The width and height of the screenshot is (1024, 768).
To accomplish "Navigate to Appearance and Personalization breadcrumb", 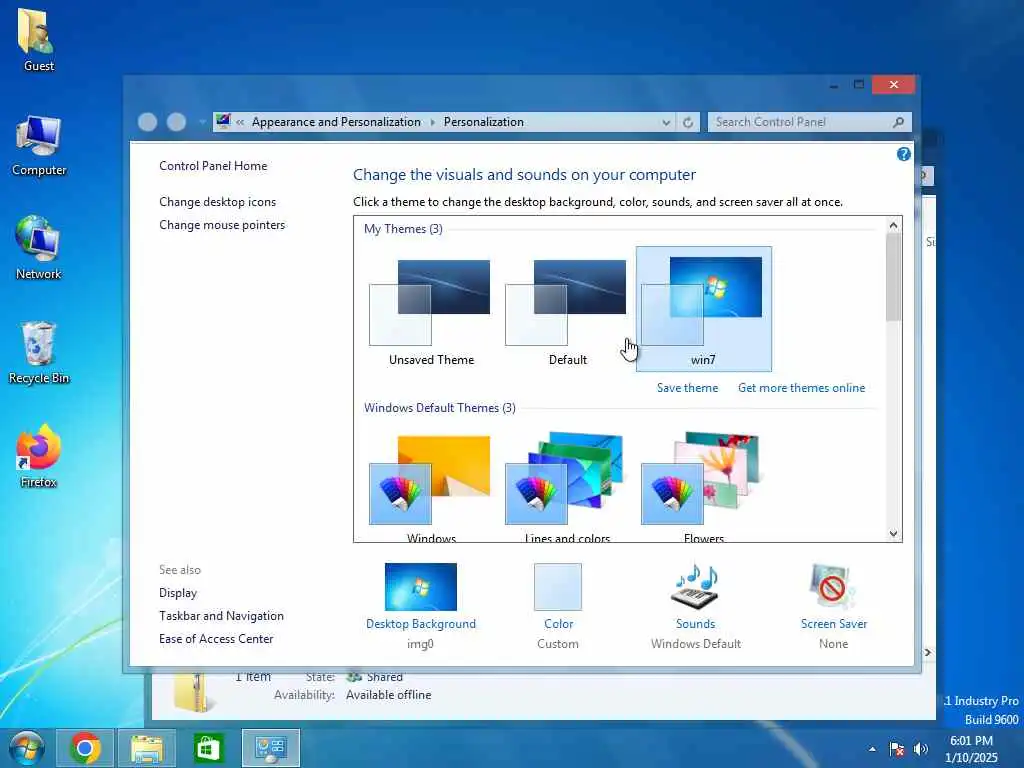I will [336, 122].
